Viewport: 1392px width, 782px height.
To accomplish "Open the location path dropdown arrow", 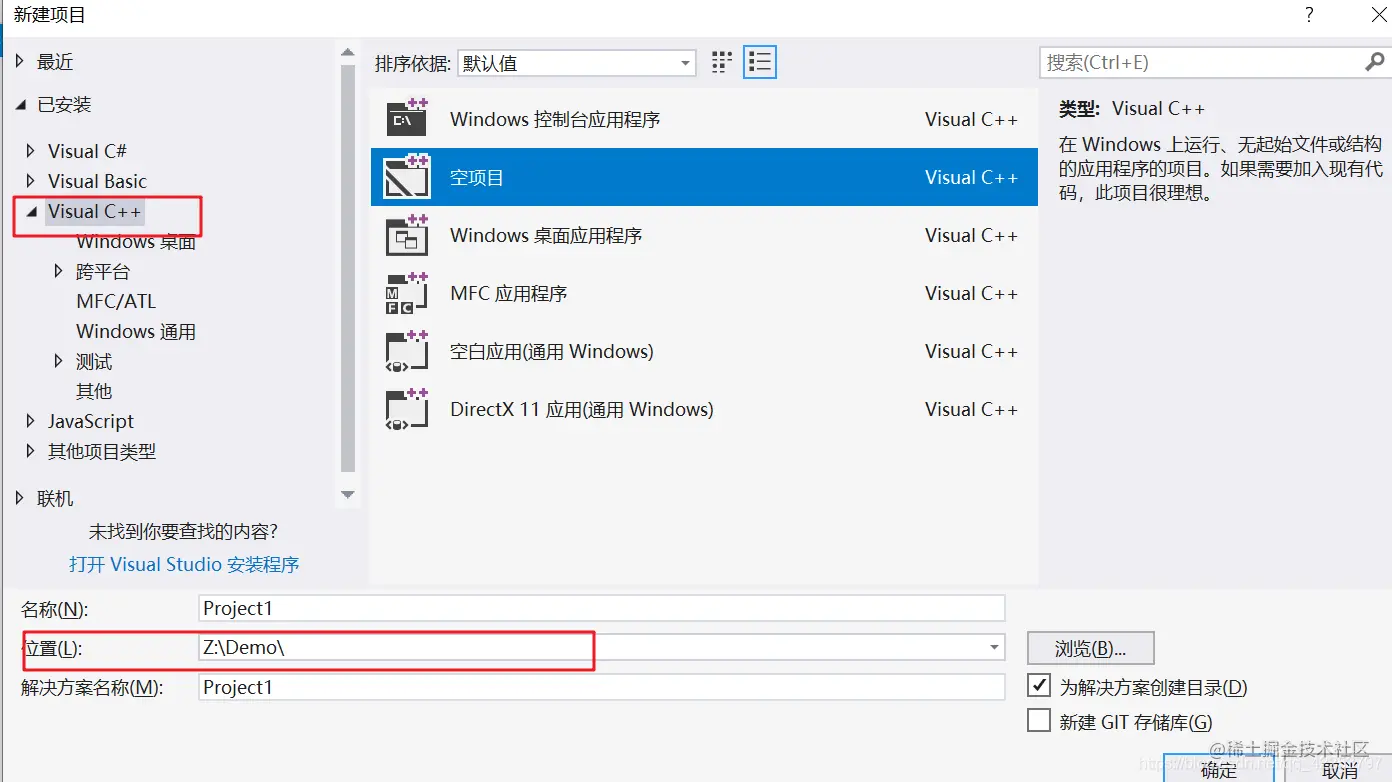I will click(995, 647).
